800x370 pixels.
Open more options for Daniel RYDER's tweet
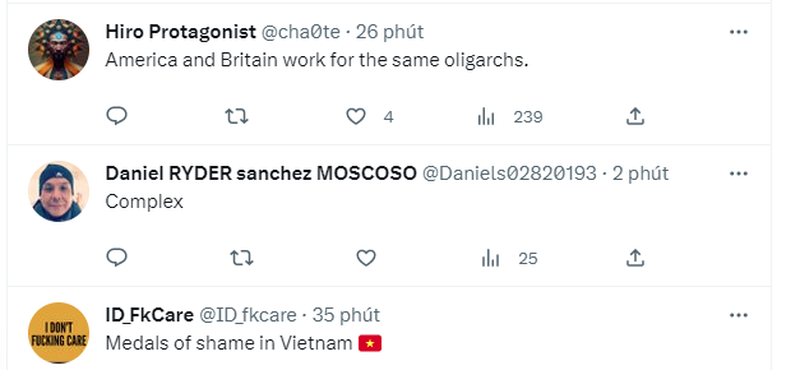click(x=738, y=174)
